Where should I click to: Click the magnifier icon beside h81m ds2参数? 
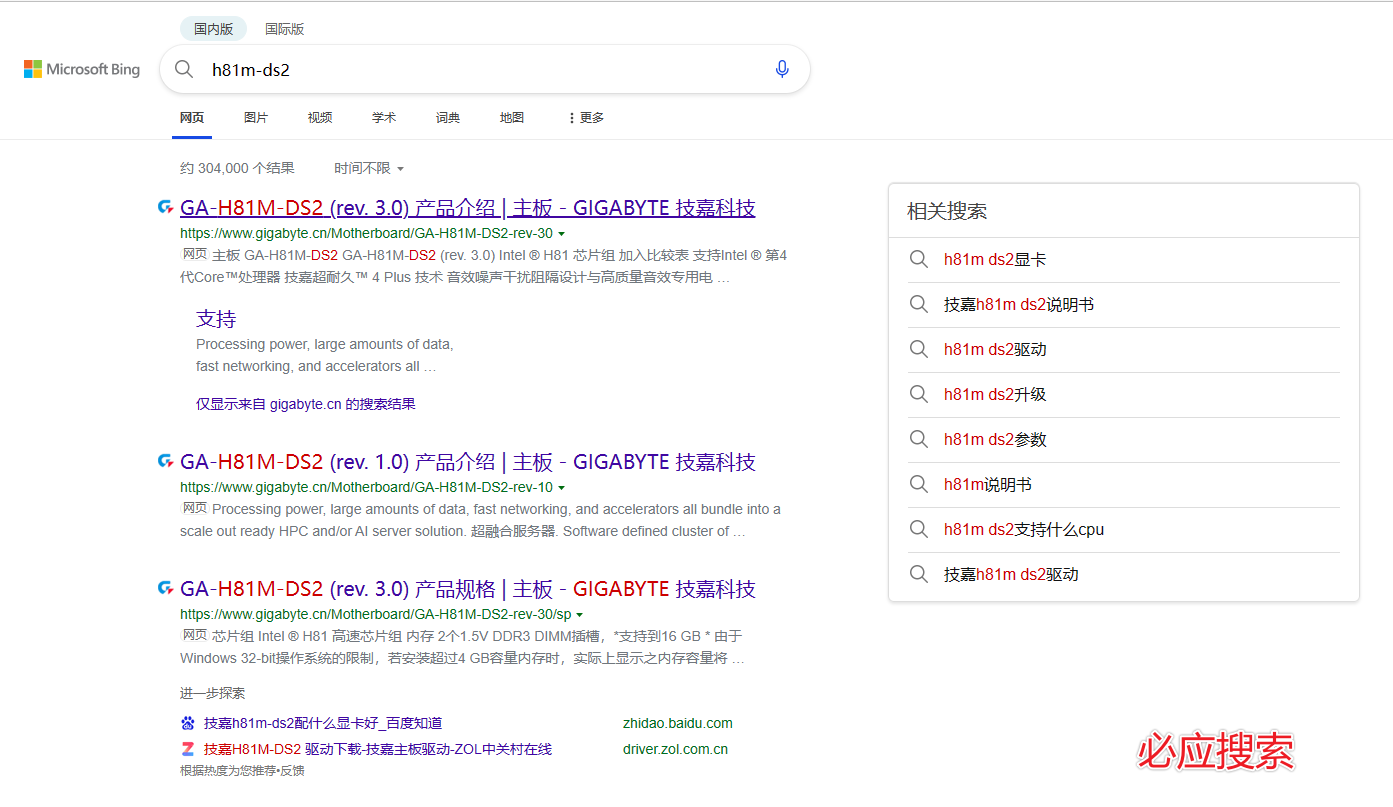coord(919,440)
